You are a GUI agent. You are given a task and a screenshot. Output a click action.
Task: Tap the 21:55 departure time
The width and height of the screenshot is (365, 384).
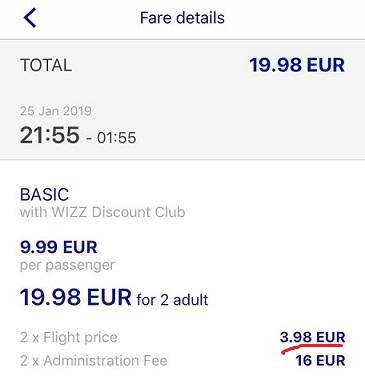[x=50, y=135]
